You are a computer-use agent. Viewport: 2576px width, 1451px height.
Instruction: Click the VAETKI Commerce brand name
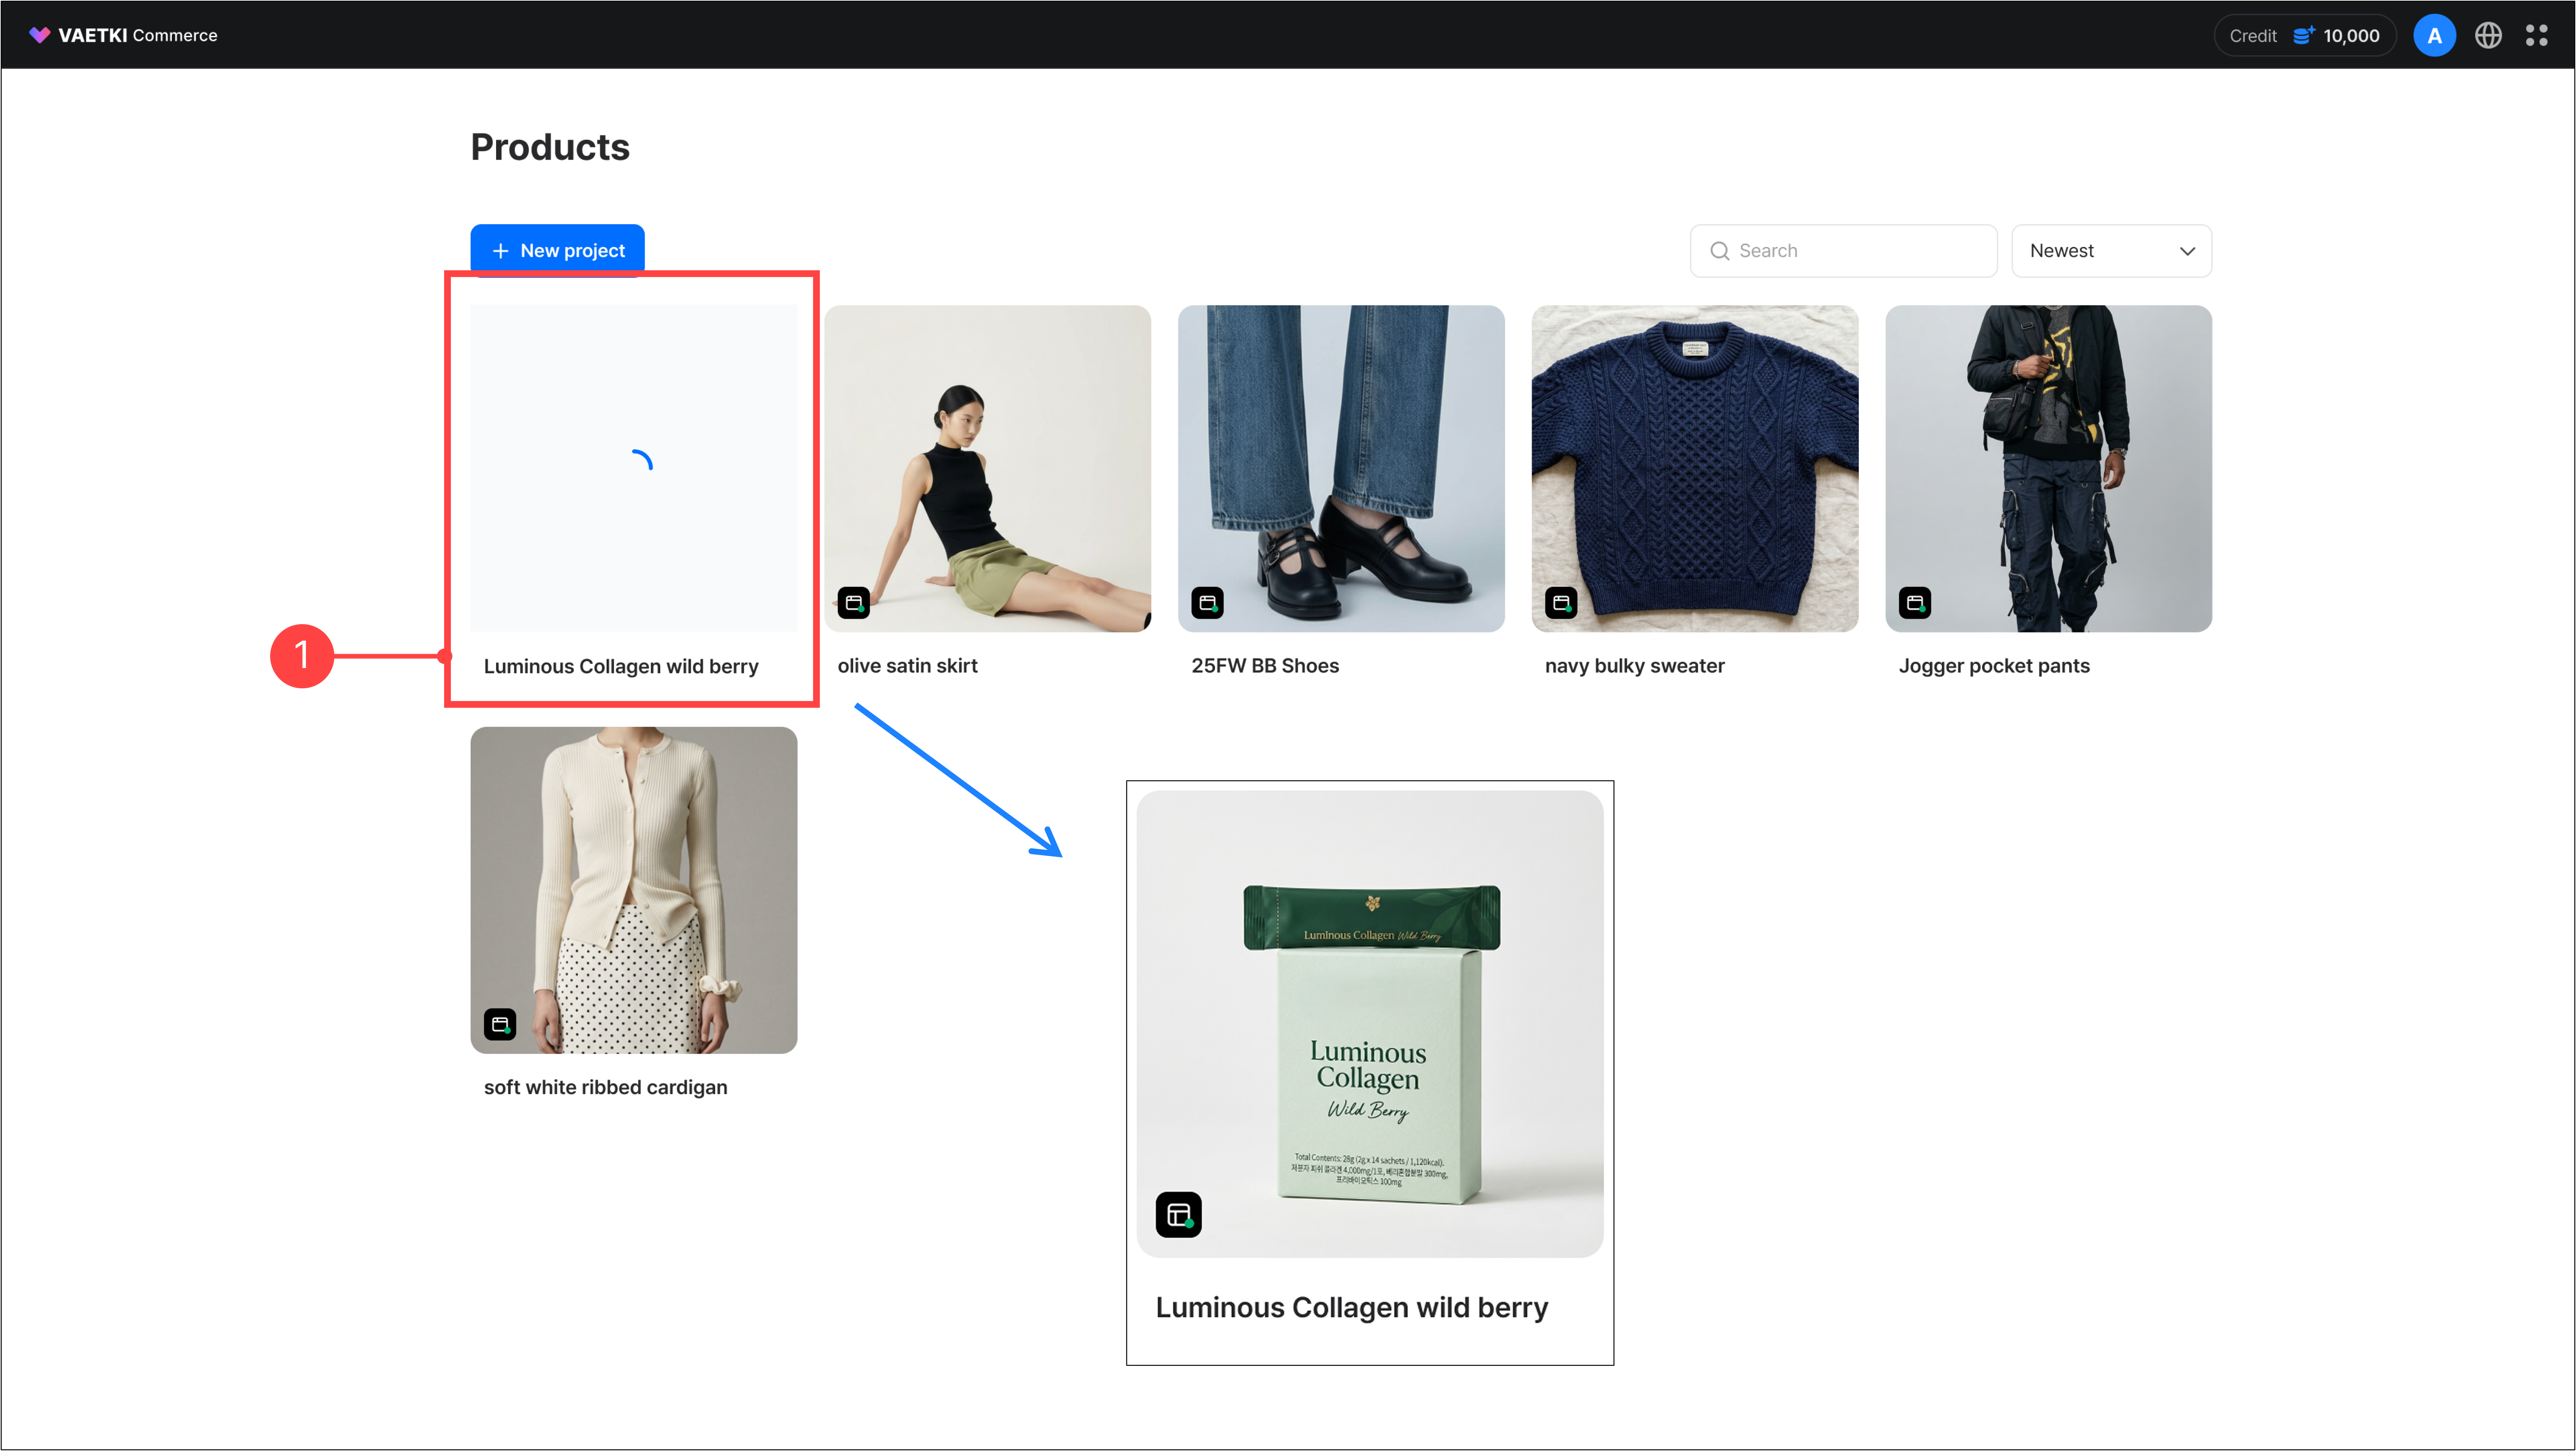click(138, 35)
